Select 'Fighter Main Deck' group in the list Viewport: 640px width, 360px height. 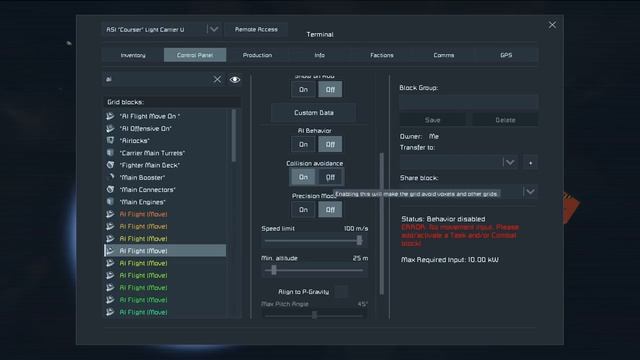pos(165,165)
